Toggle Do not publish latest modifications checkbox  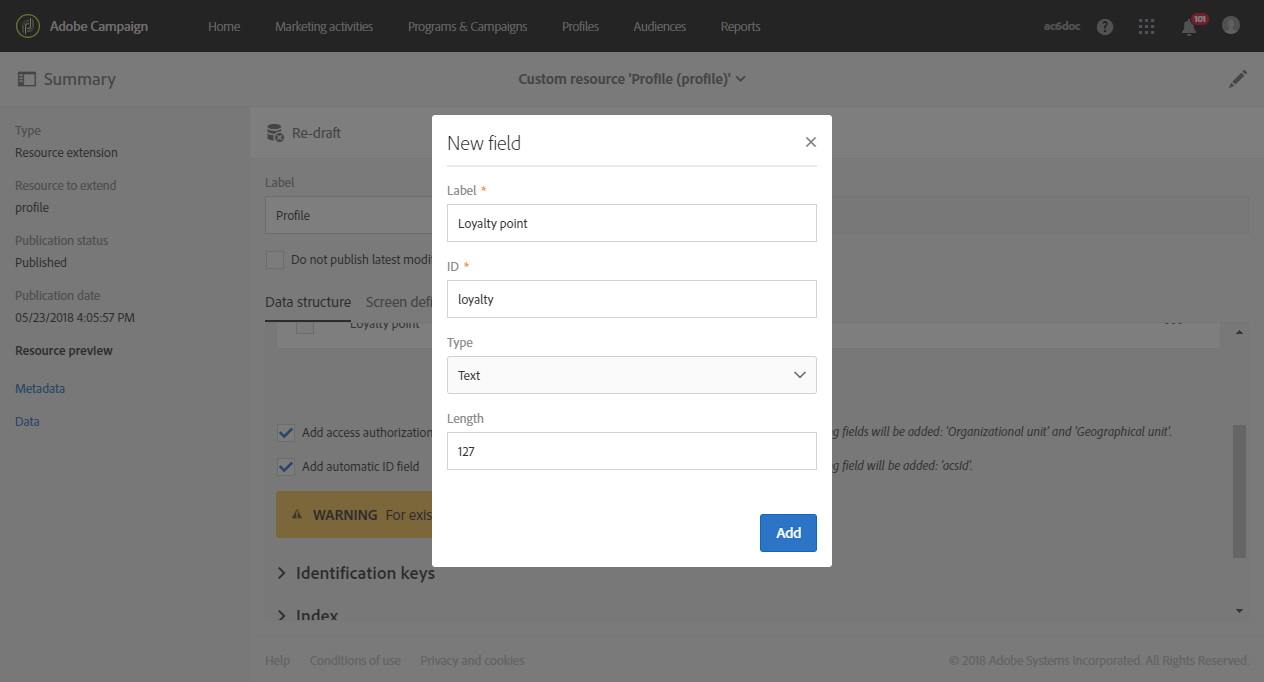[274, 260]
